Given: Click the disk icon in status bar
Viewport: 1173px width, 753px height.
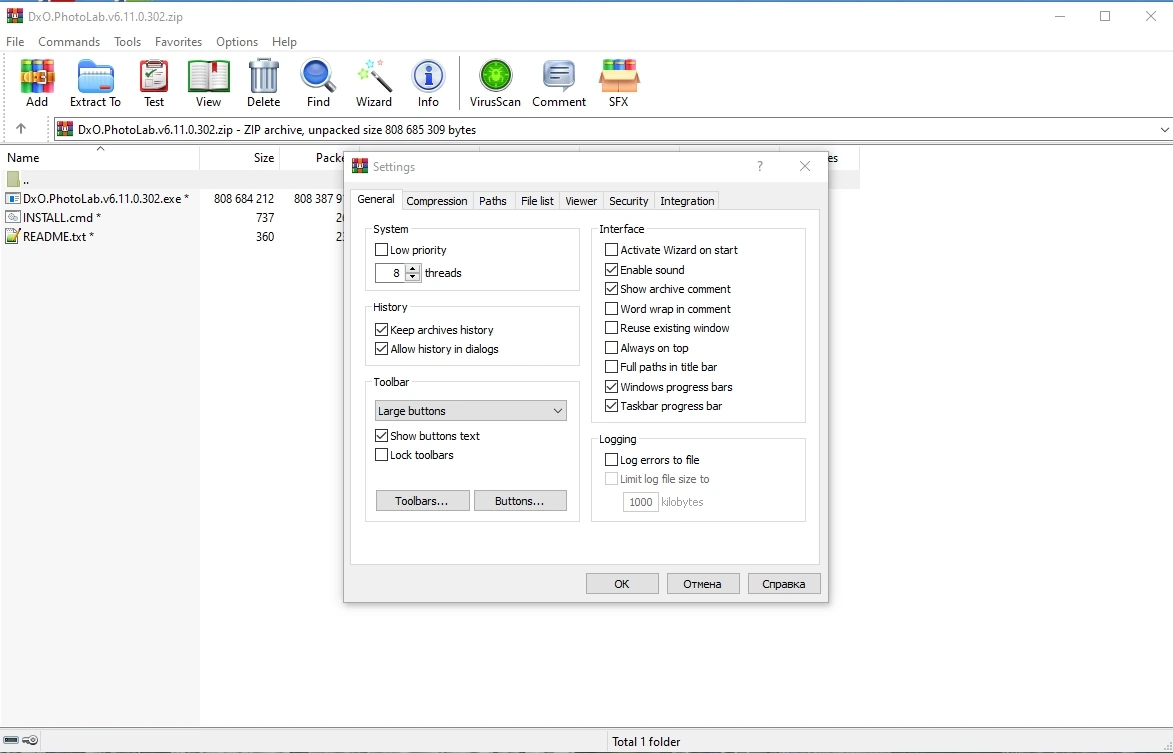Looking at the screenshot, I should (10, 740).
